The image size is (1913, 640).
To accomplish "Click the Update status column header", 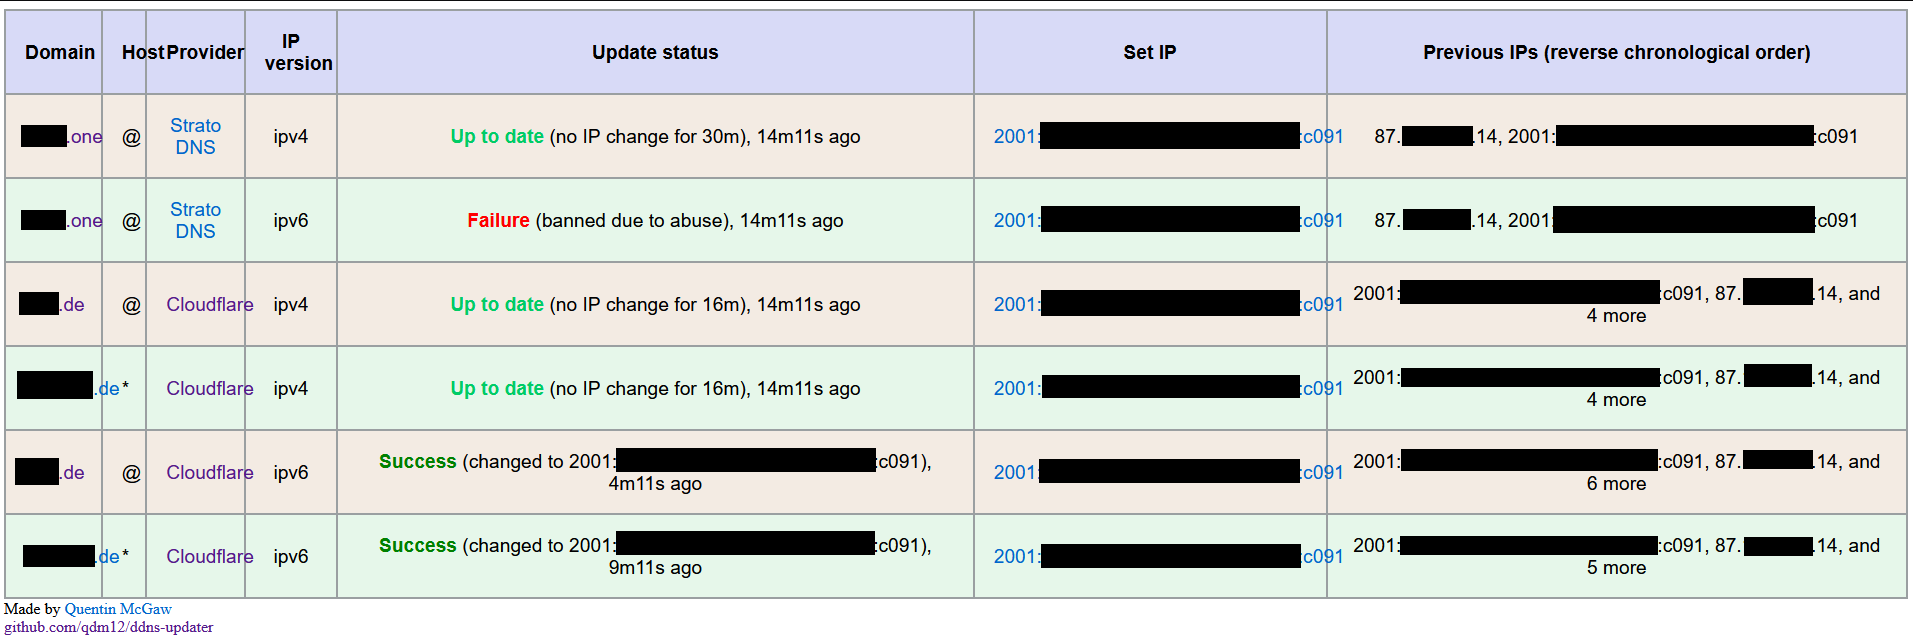I will tap(655, 52).
